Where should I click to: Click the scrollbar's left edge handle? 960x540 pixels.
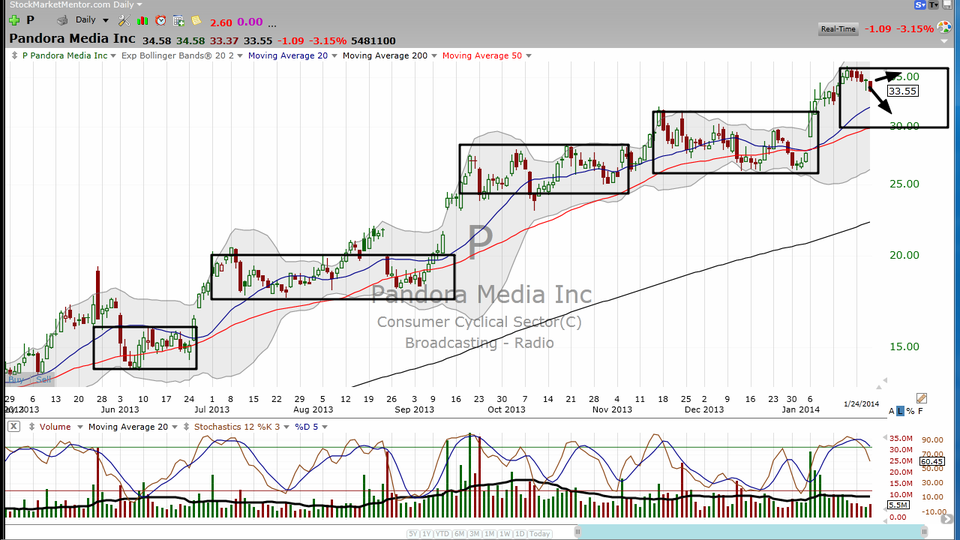(577, 531)
